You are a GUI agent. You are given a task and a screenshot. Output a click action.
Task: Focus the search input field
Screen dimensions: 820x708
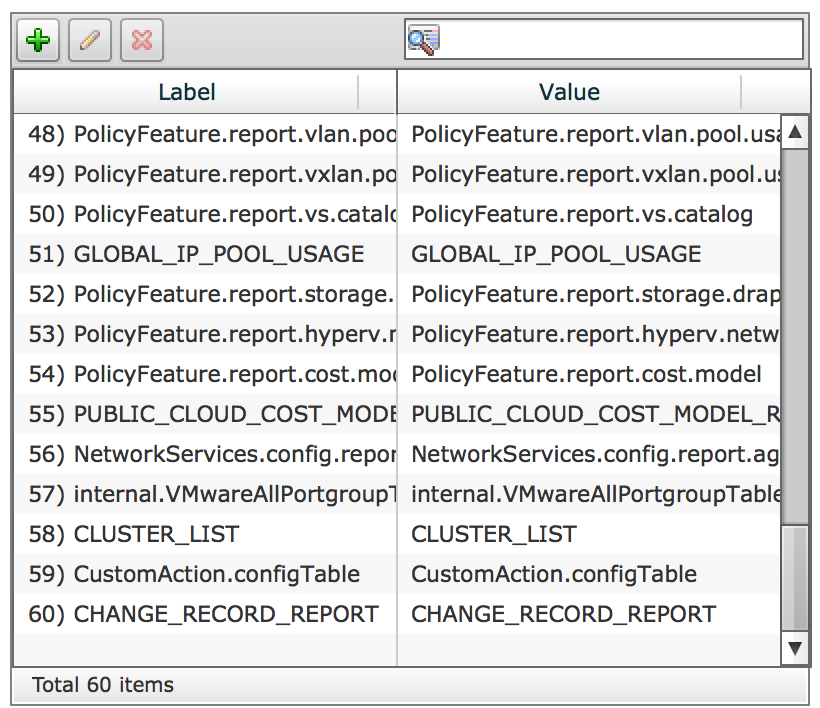pos(604,40)
